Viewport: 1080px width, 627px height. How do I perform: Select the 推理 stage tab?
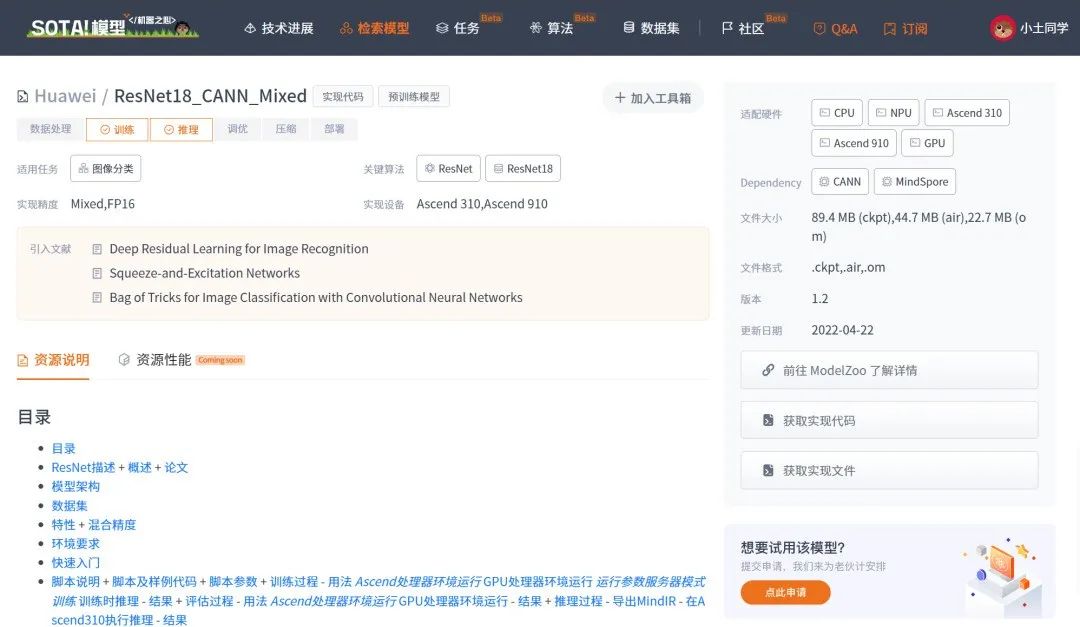coord(181,130)
